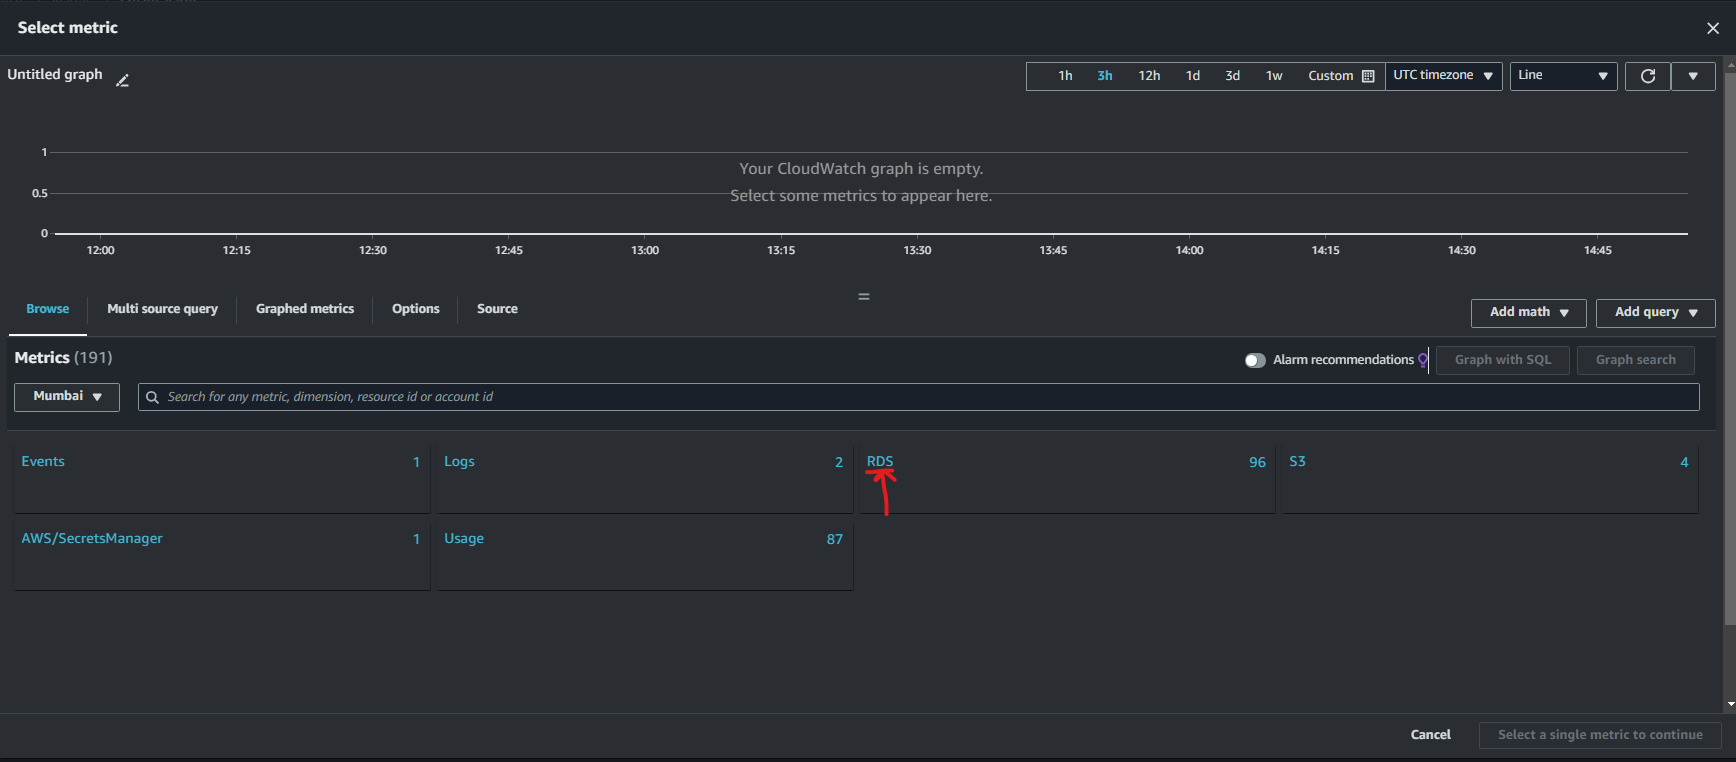The image size is (1736, 762).
Task: Open the Line graph type dropdown
Action: pos(1563,76)
